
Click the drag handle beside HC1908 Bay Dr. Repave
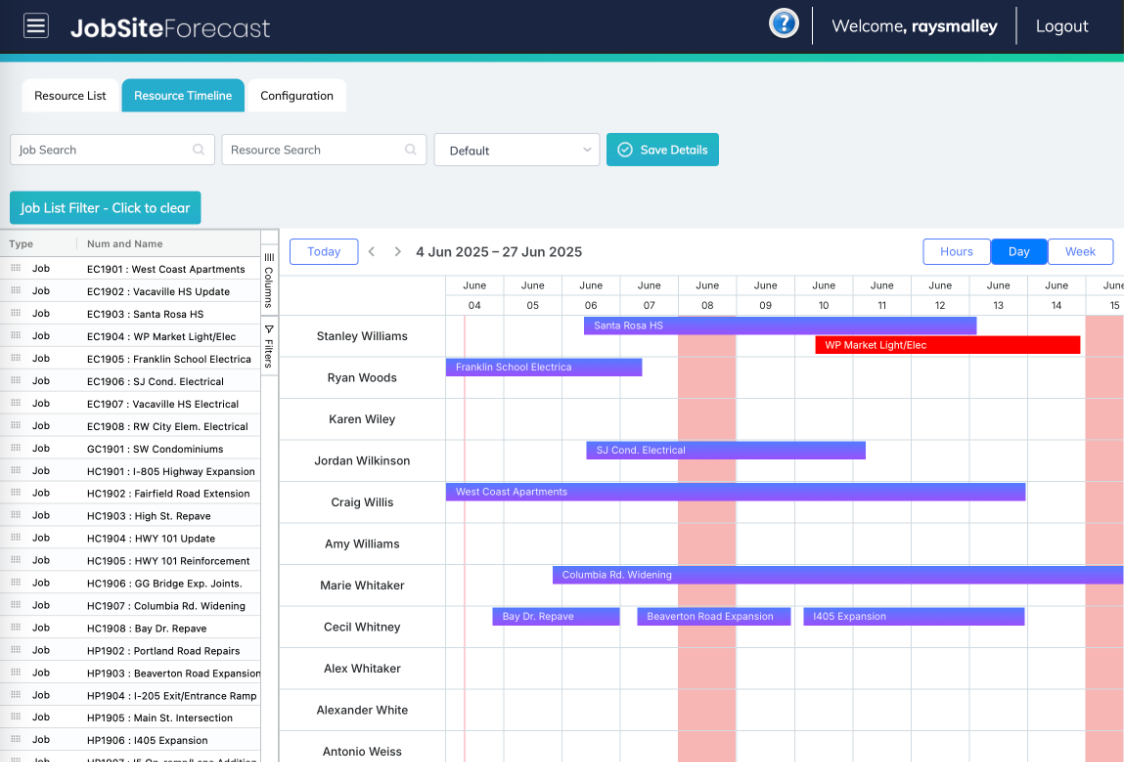coord(14,628)
